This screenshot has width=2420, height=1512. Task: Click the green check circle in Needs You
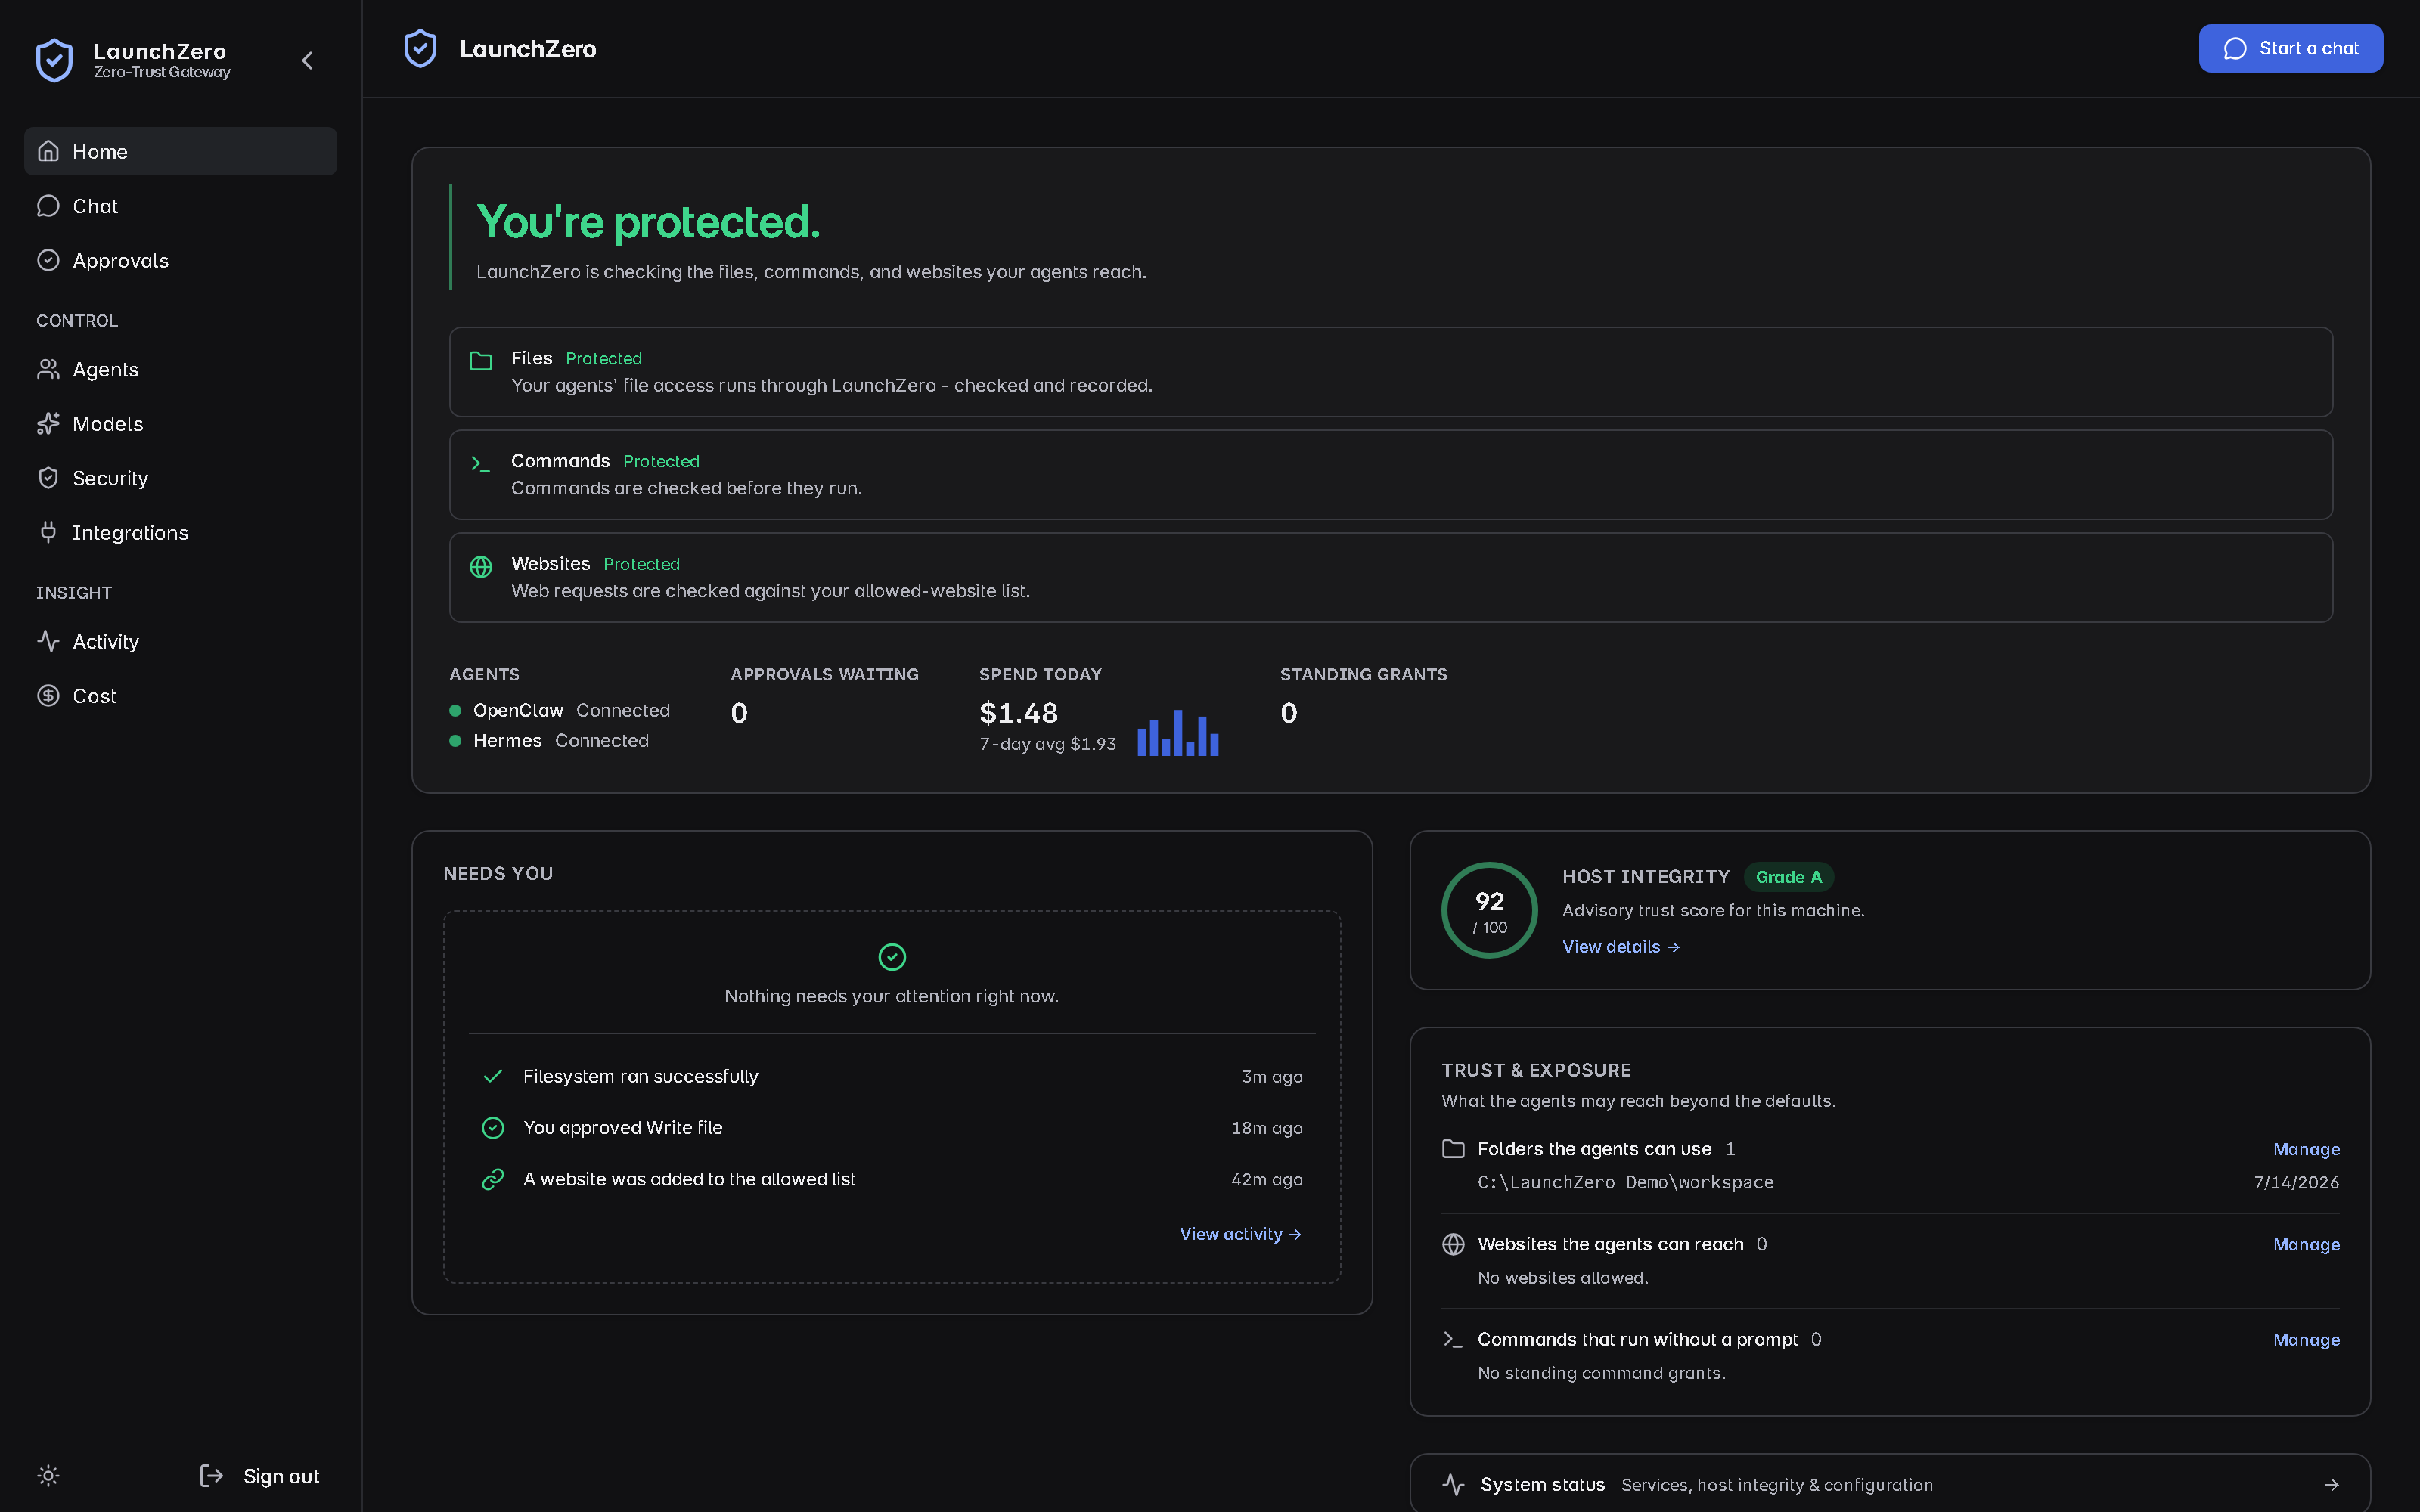tap(892, 957)
